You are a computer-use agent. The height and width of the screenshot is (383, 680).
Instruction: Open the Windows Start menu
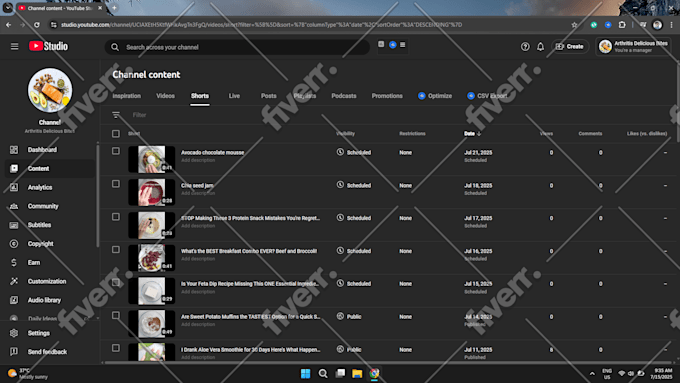coord(305,373)
